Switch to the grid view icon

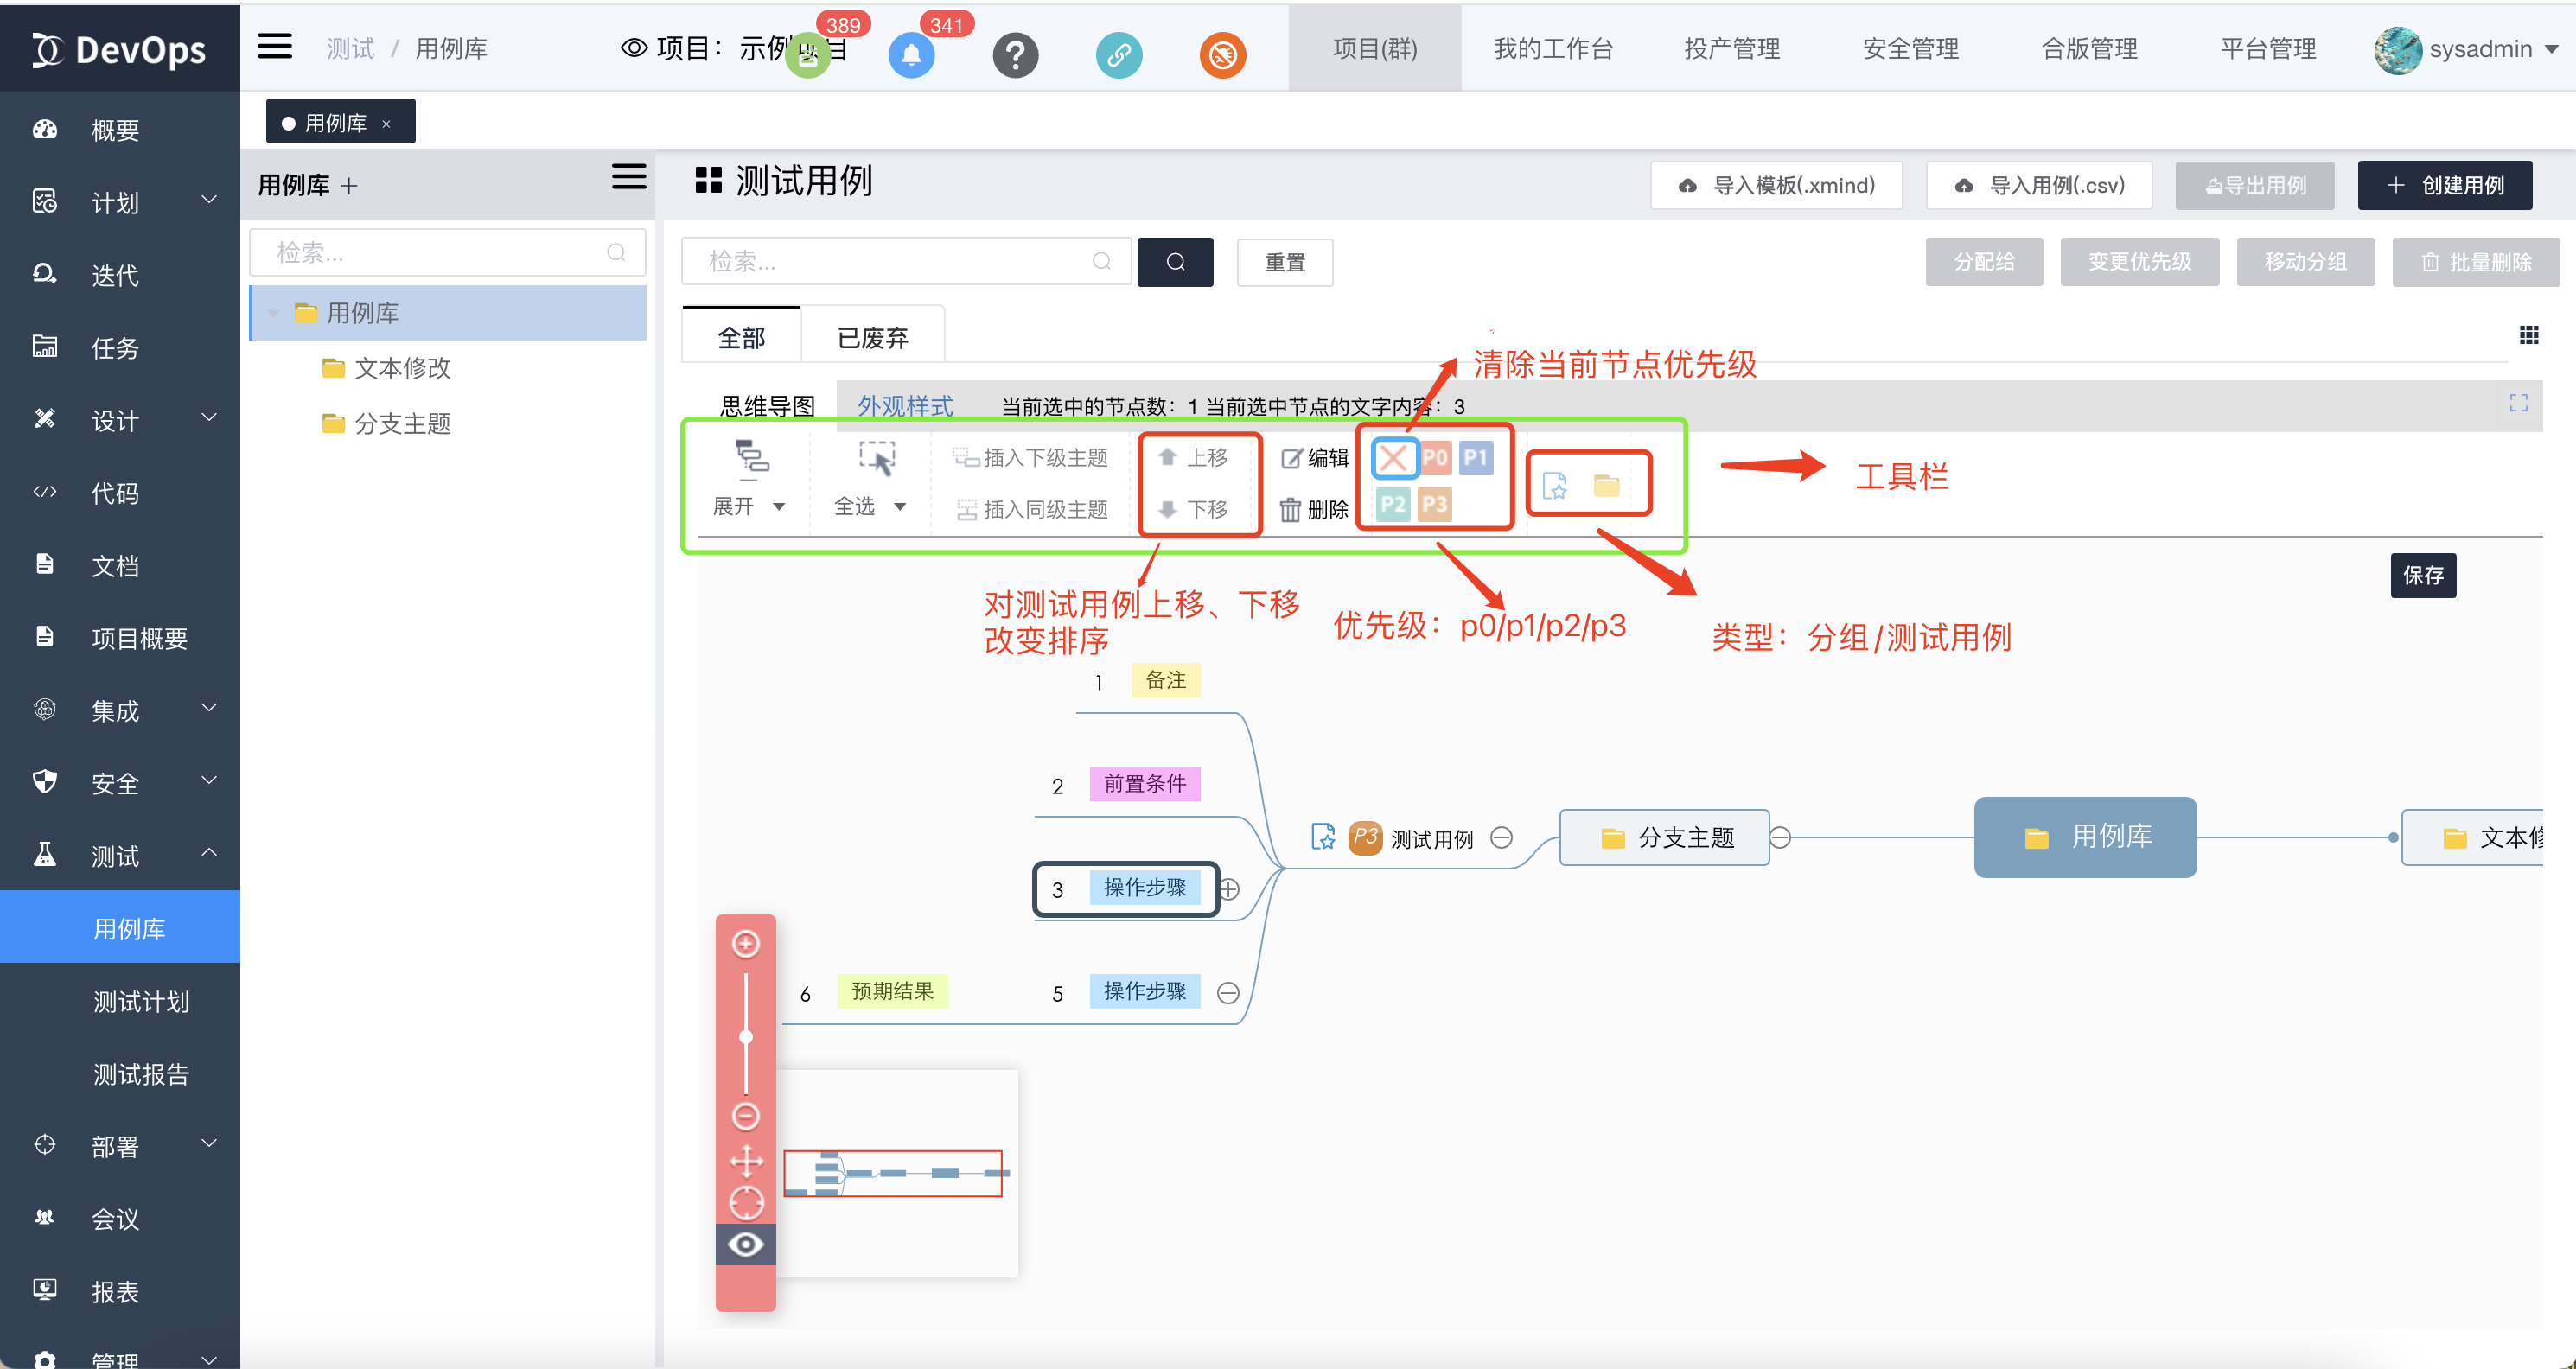2528,336
